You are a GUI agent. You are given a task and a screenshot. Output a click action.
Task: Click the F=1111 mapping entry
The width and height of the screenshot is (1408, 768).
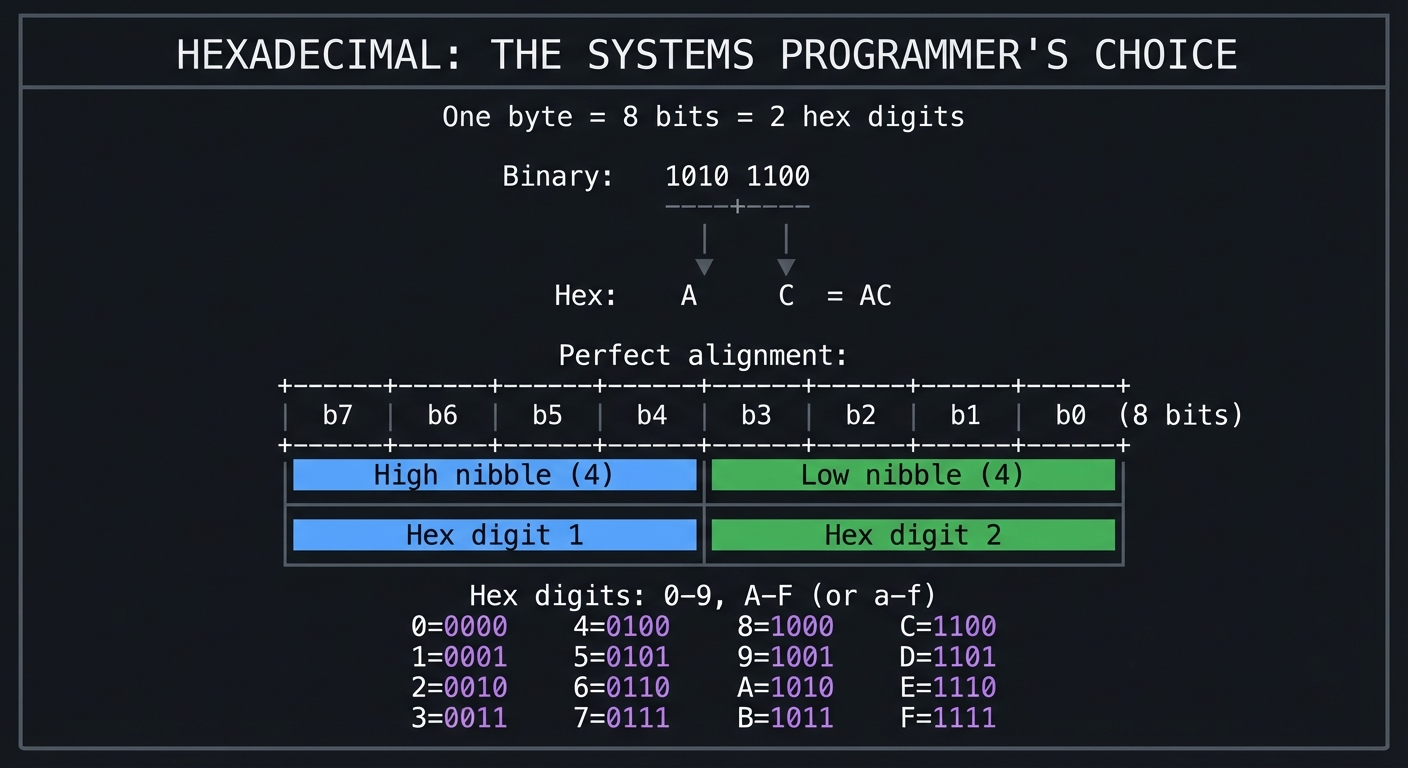coord(947,718)
